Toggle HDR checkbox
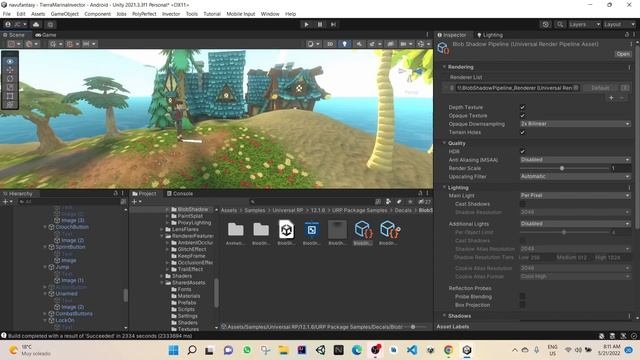The height and width of the screenshot is (360, 640). (x=522, y=151)
